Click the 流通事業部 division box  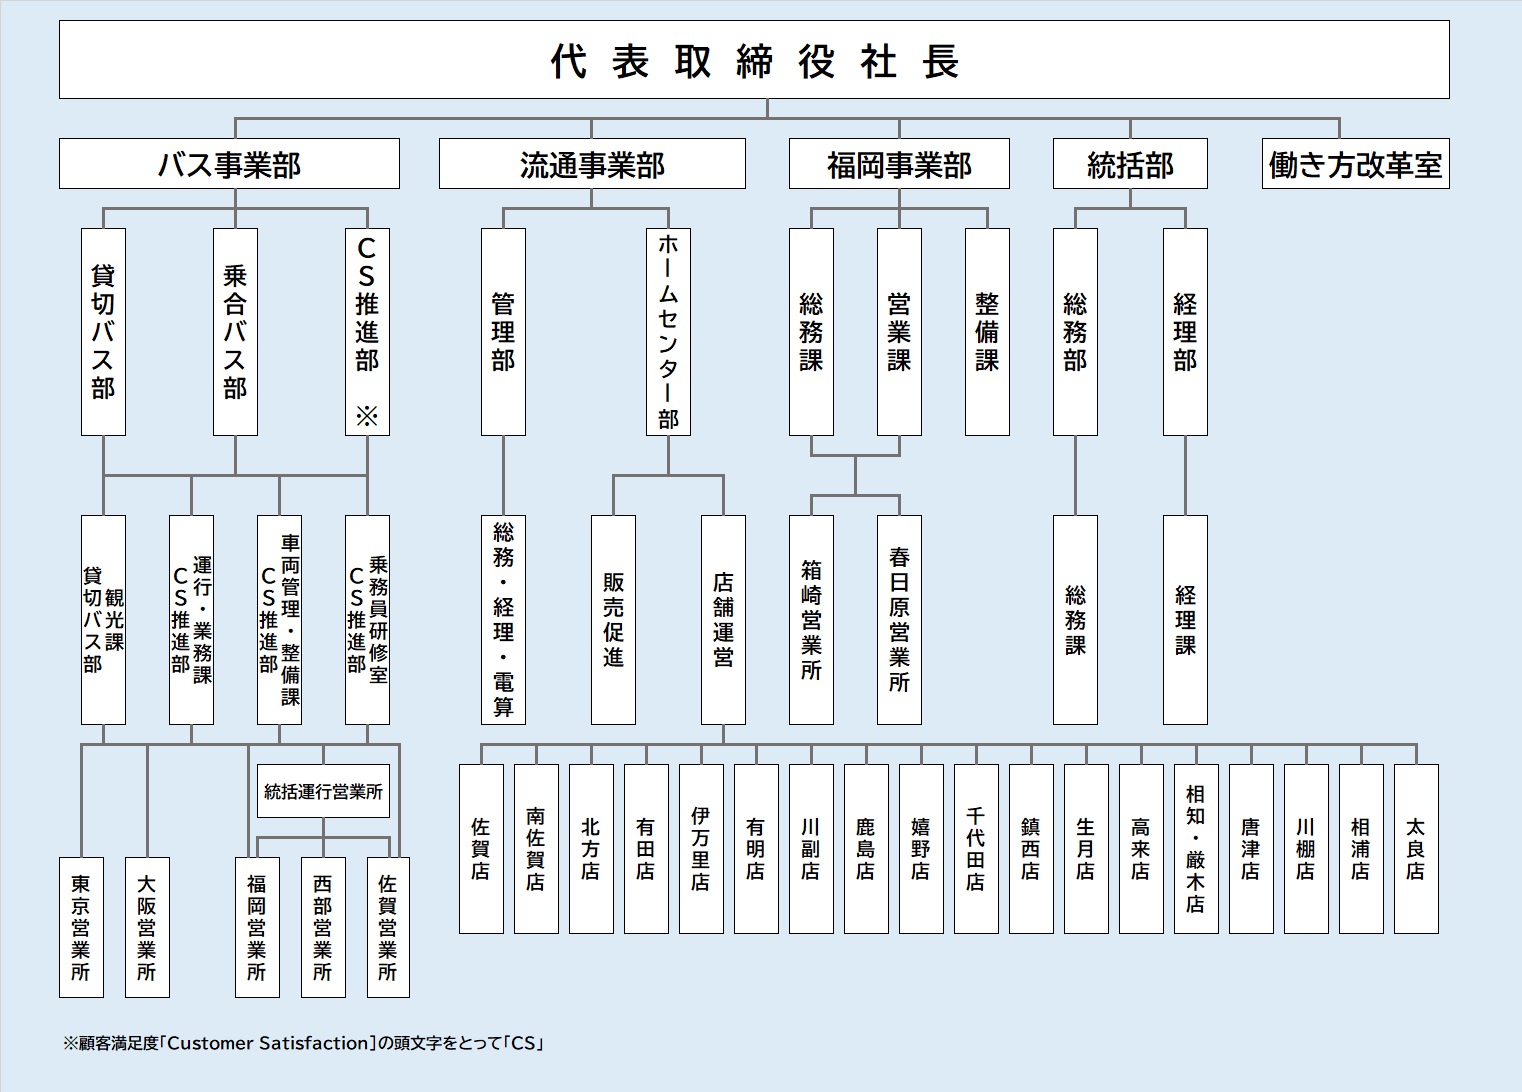[x=592, y=164]
